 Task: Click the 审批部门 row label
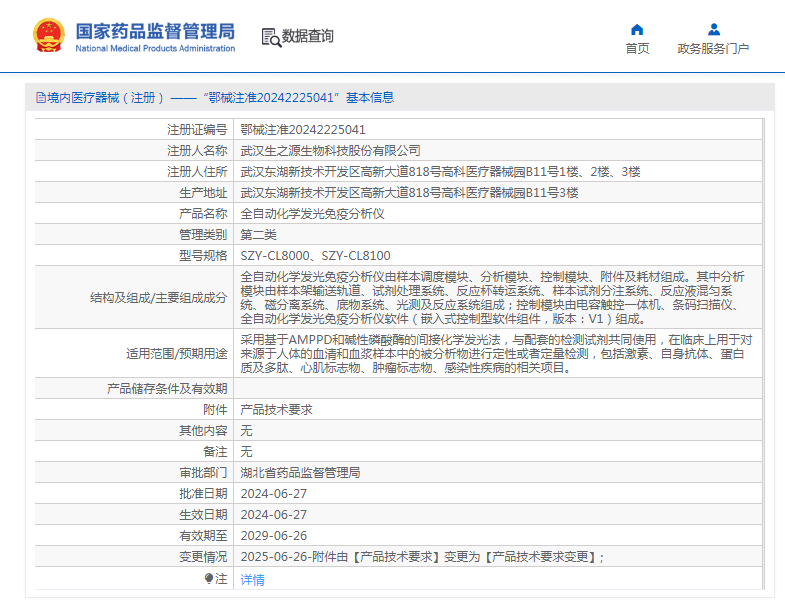(203, 473)
